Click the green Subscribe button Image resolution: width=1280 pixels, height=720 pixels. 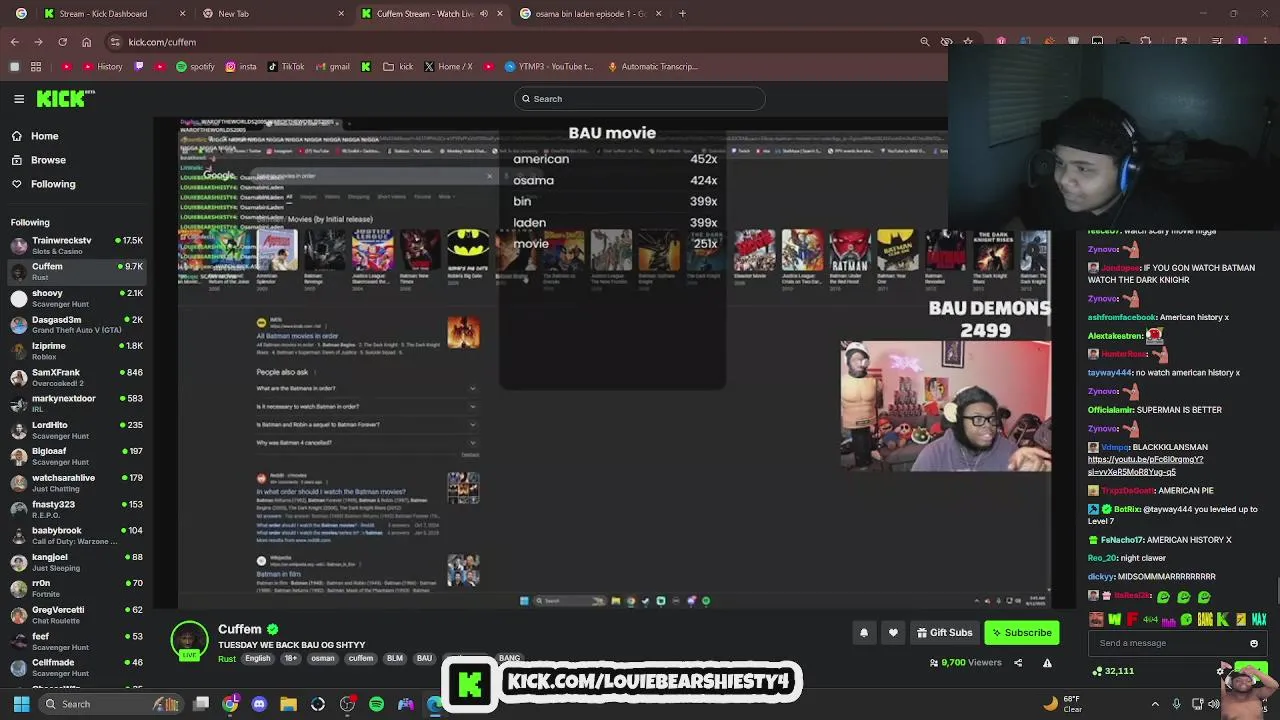coord(1021,633)
